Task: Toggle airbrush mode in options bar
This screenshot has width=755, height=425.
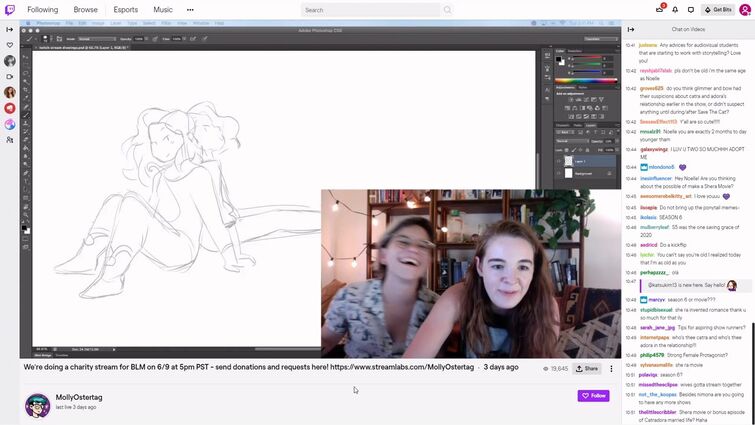Action: point(193,39)
